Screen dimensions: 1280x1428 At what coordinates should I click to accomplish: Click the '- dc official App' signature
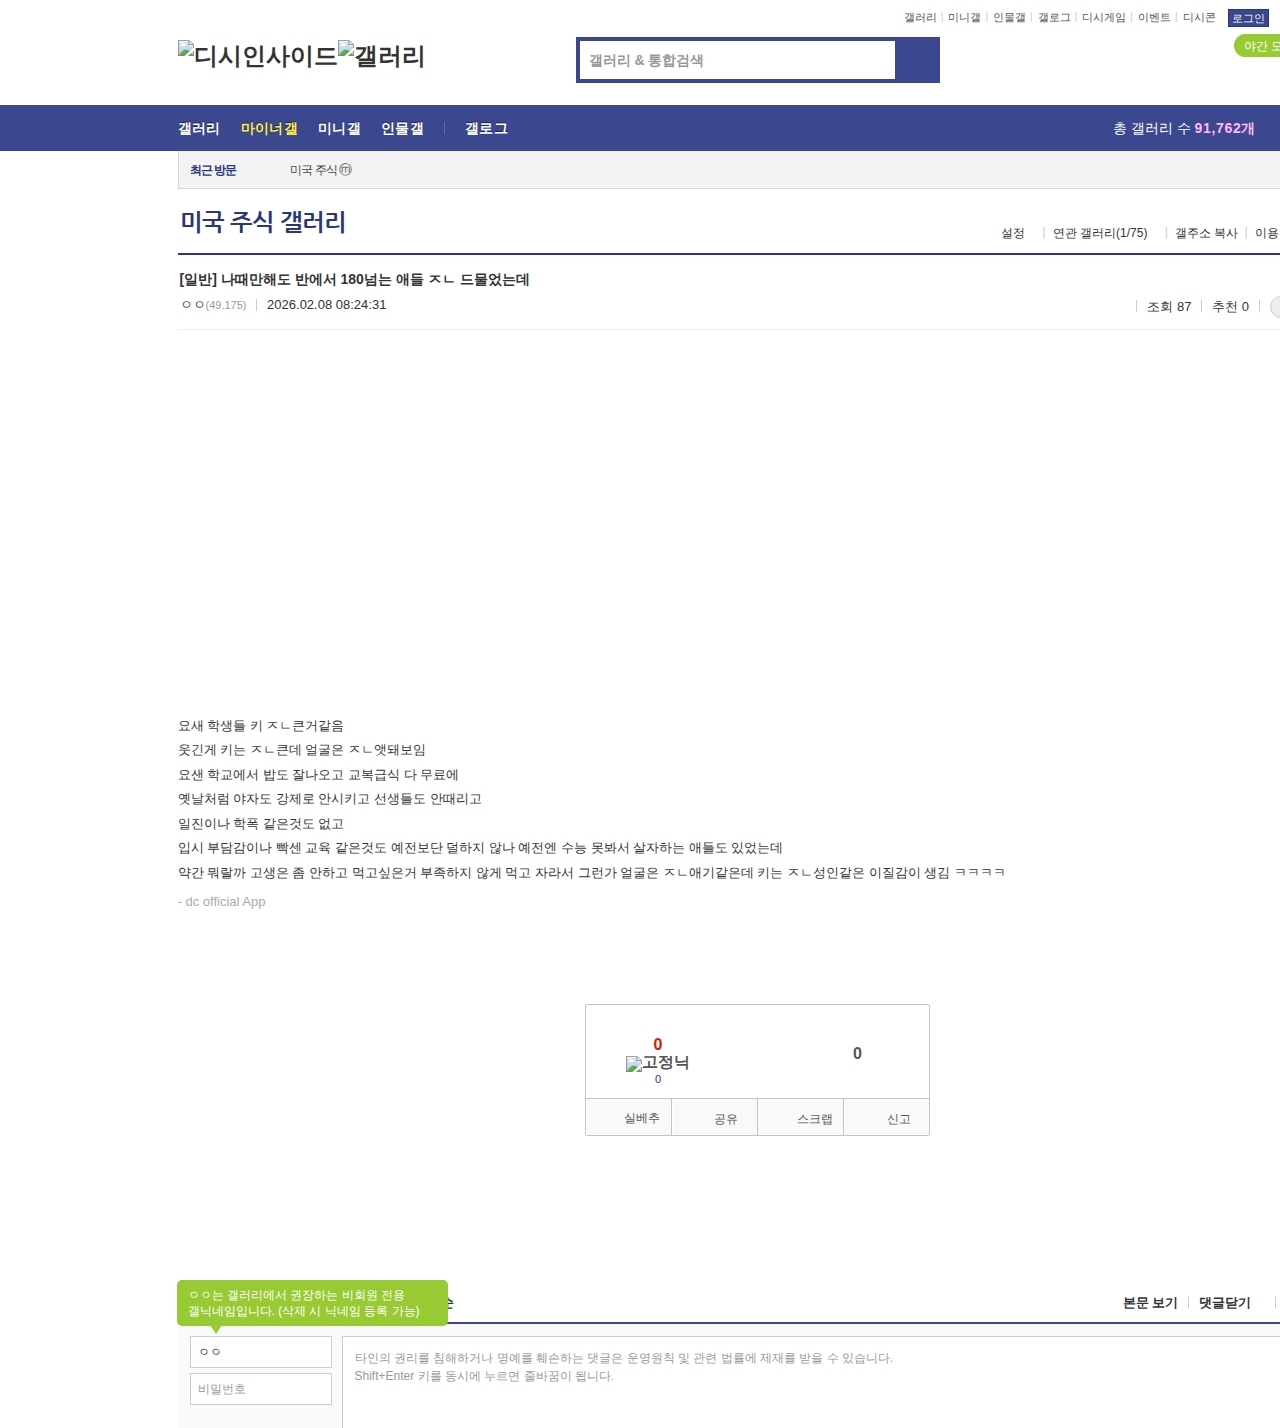point(222,902)
